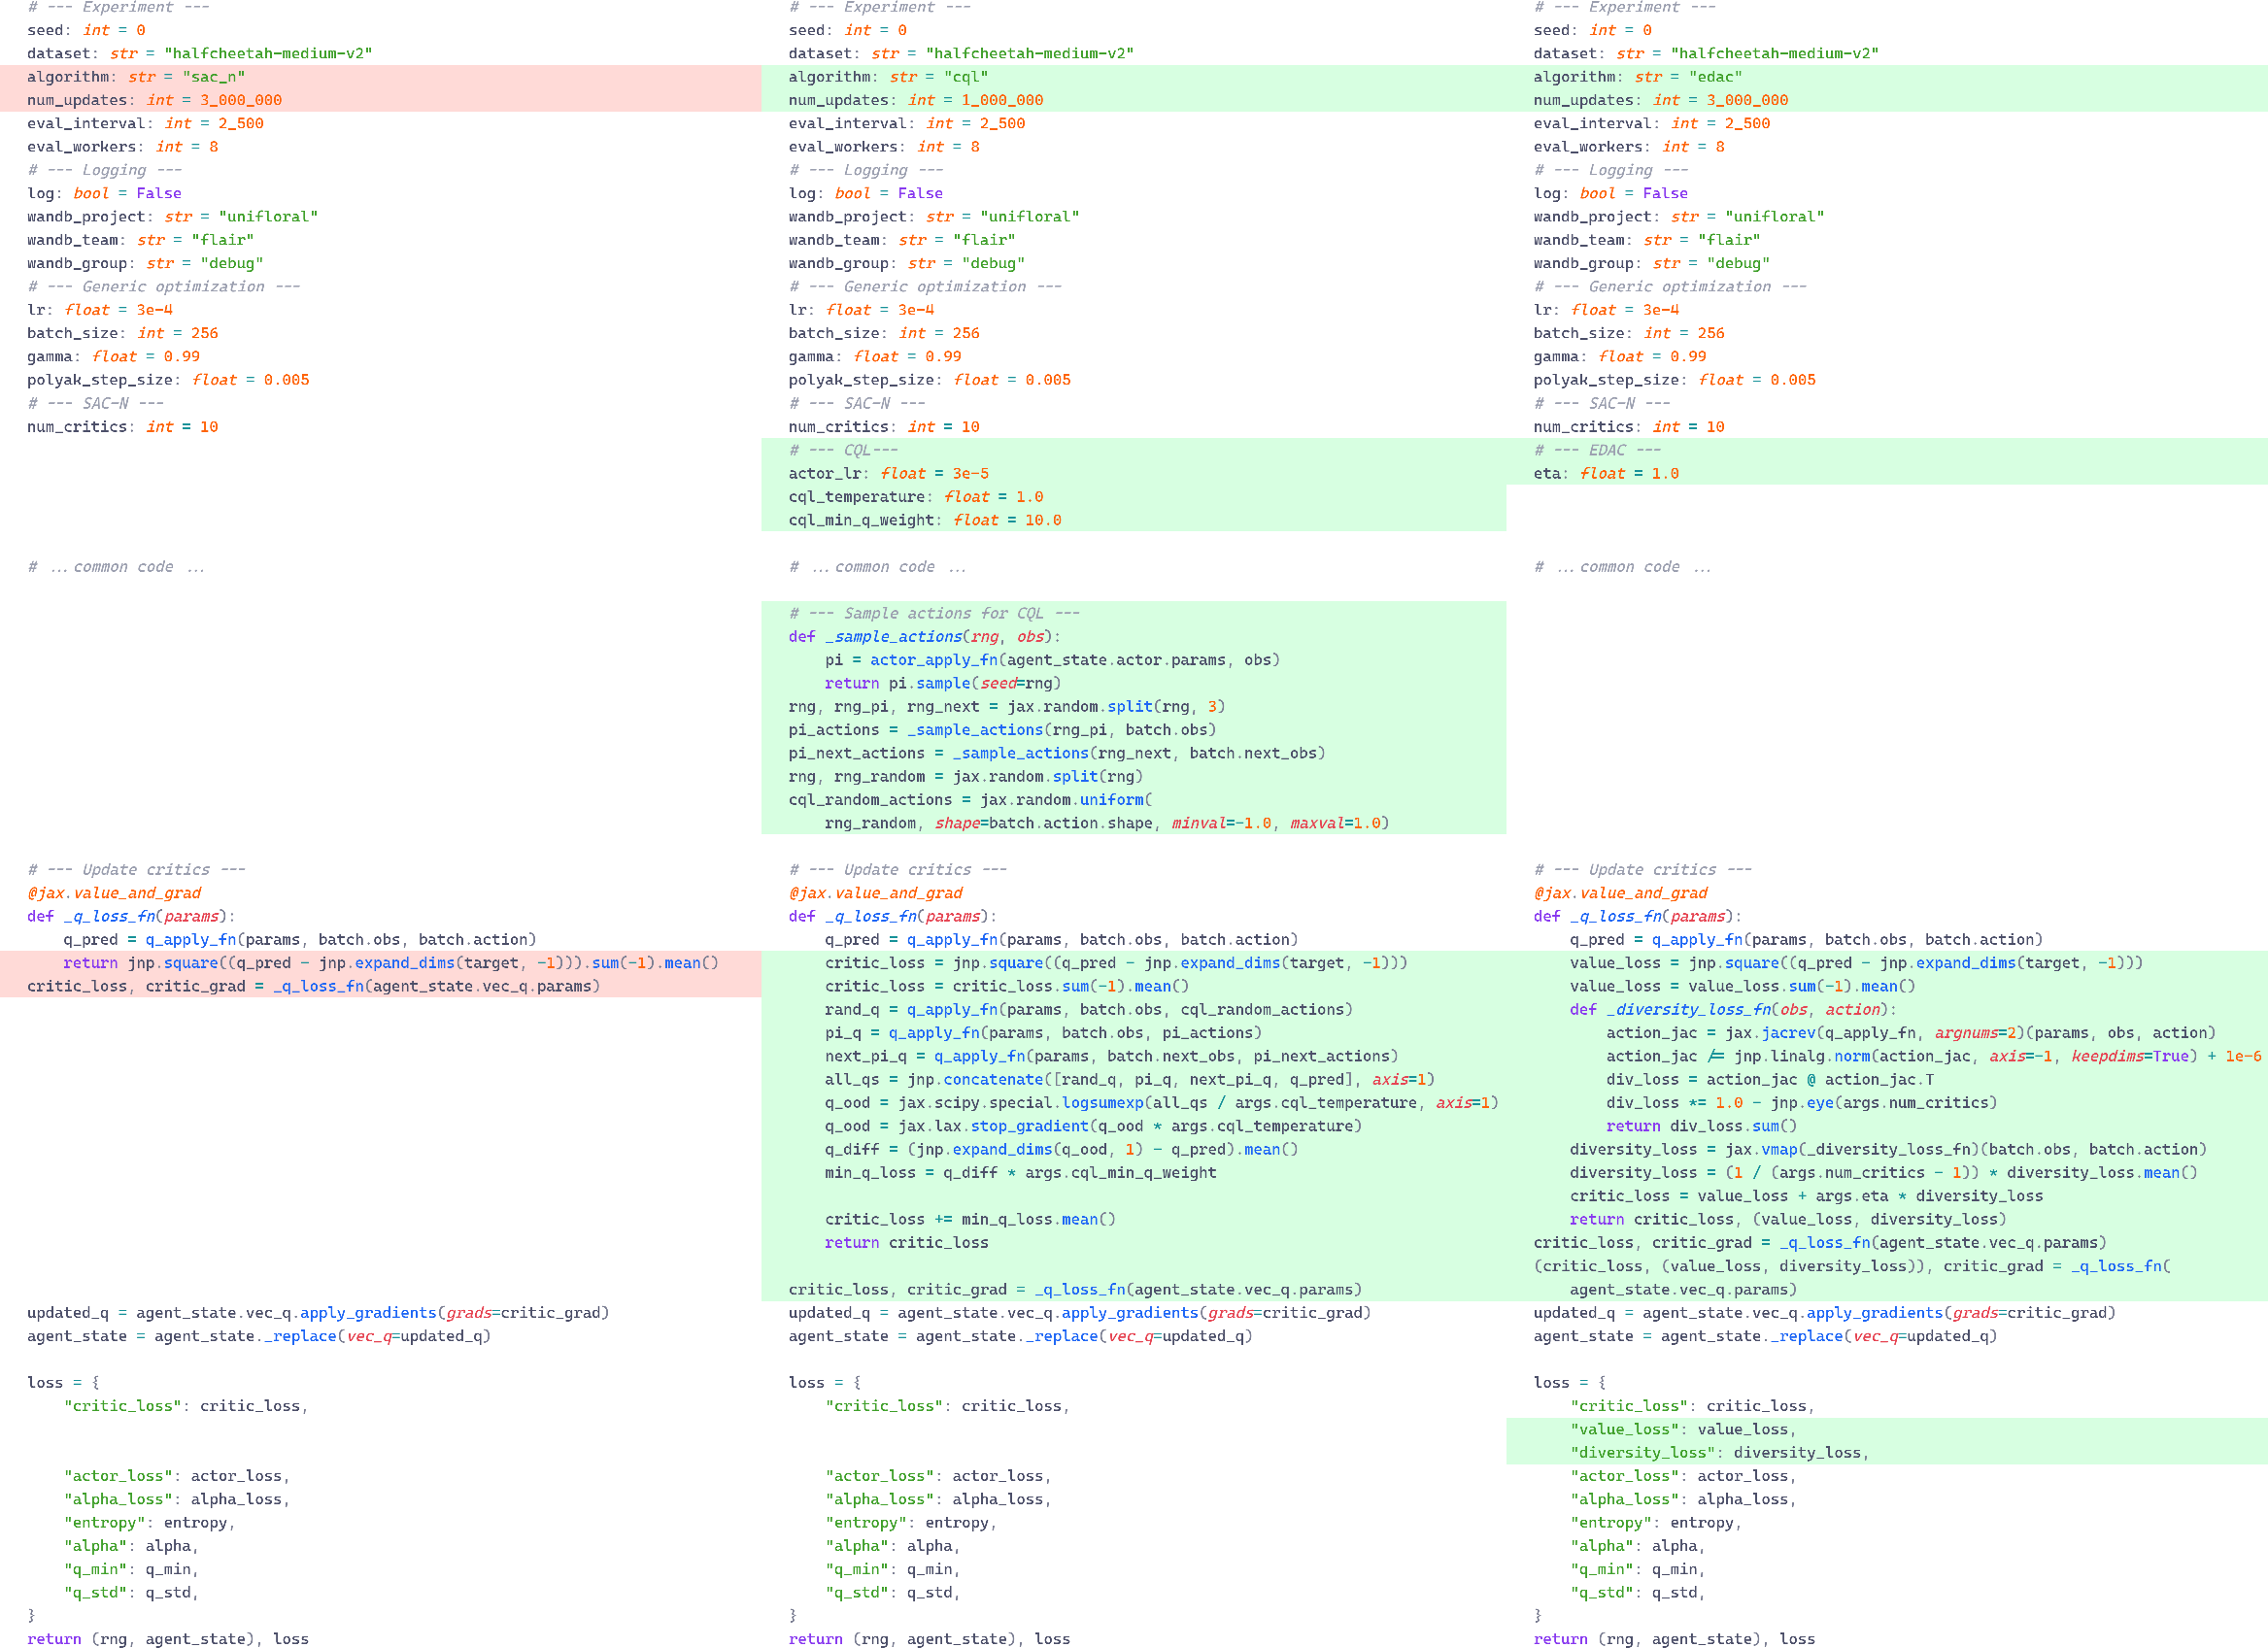Click the cql_min_q_weight value 10.0
Screen dimensions: 2268x1648
point(1043,520)
